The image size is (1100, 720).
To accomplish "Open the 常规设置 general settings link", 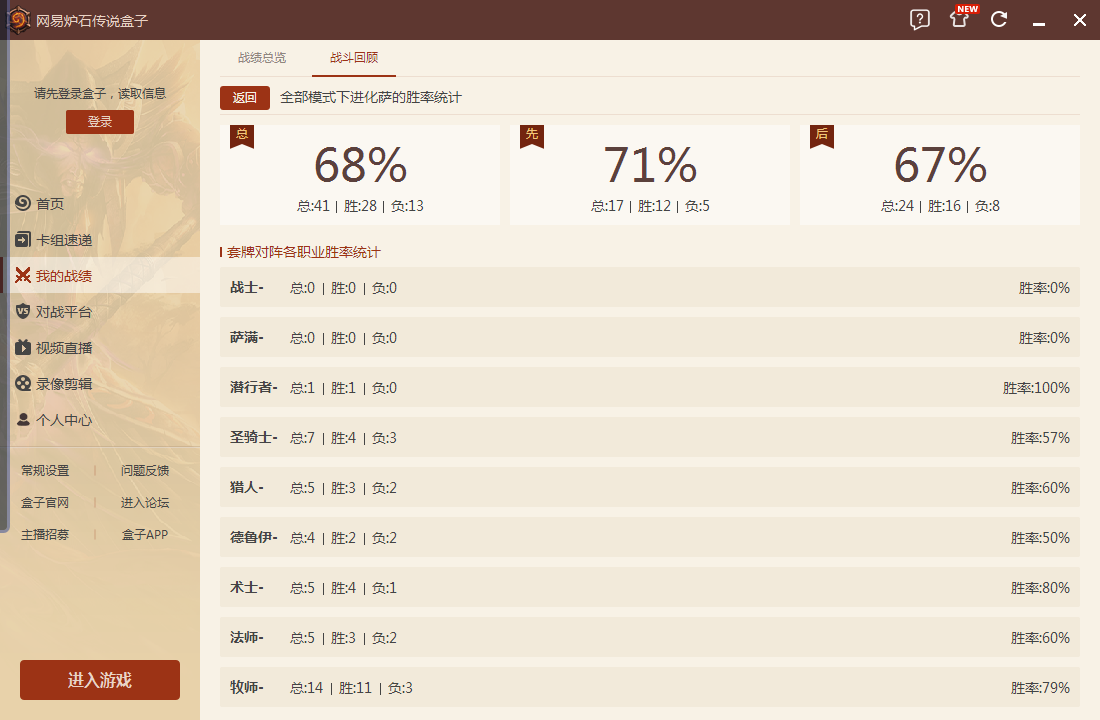I will (x=45, y=471).
